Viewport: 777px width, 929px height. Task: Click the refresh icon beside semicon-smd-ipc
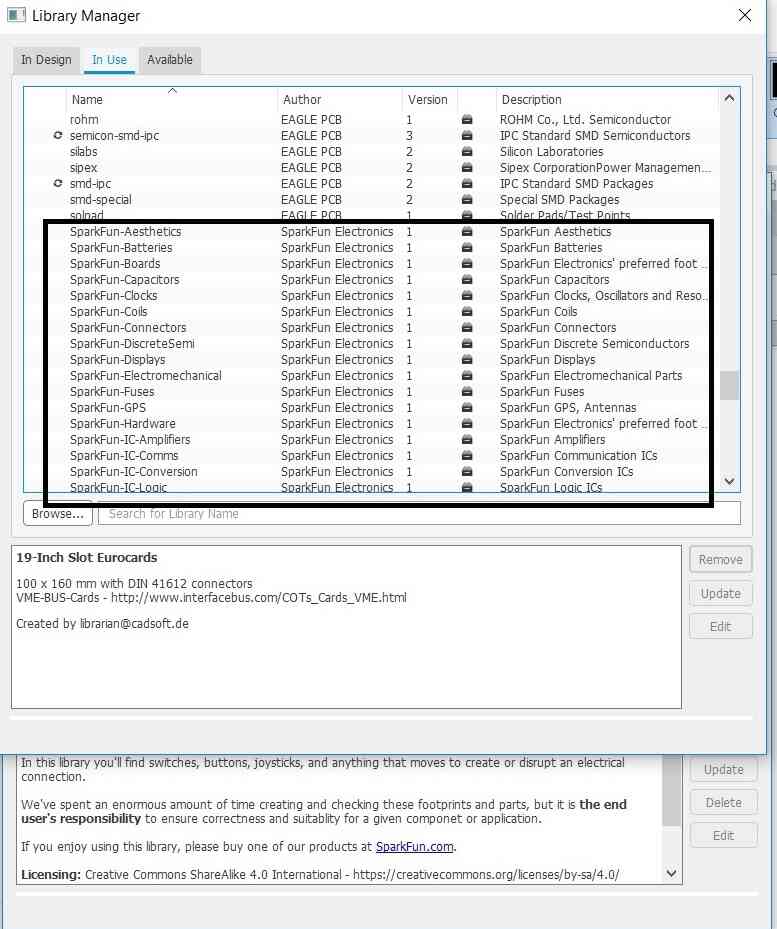pyautogui.click(x=57, y=135)
